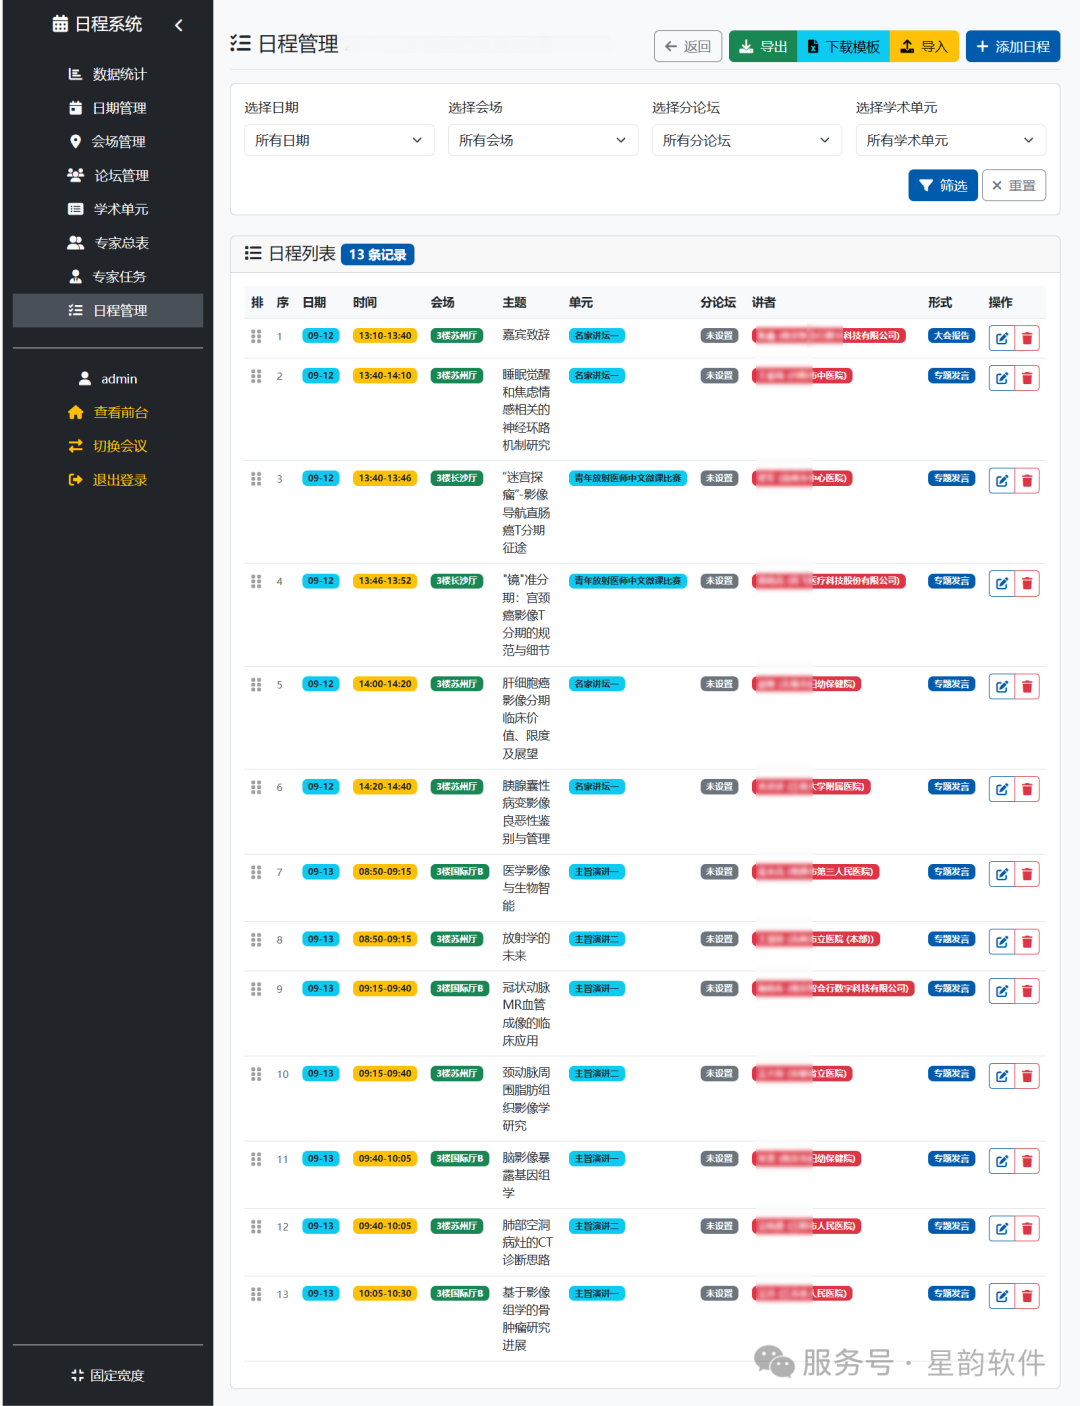The height and width of the screenshot is (1406, 1080).
Task: Click drag handle icon of row 5
Action: coord(256,685)
